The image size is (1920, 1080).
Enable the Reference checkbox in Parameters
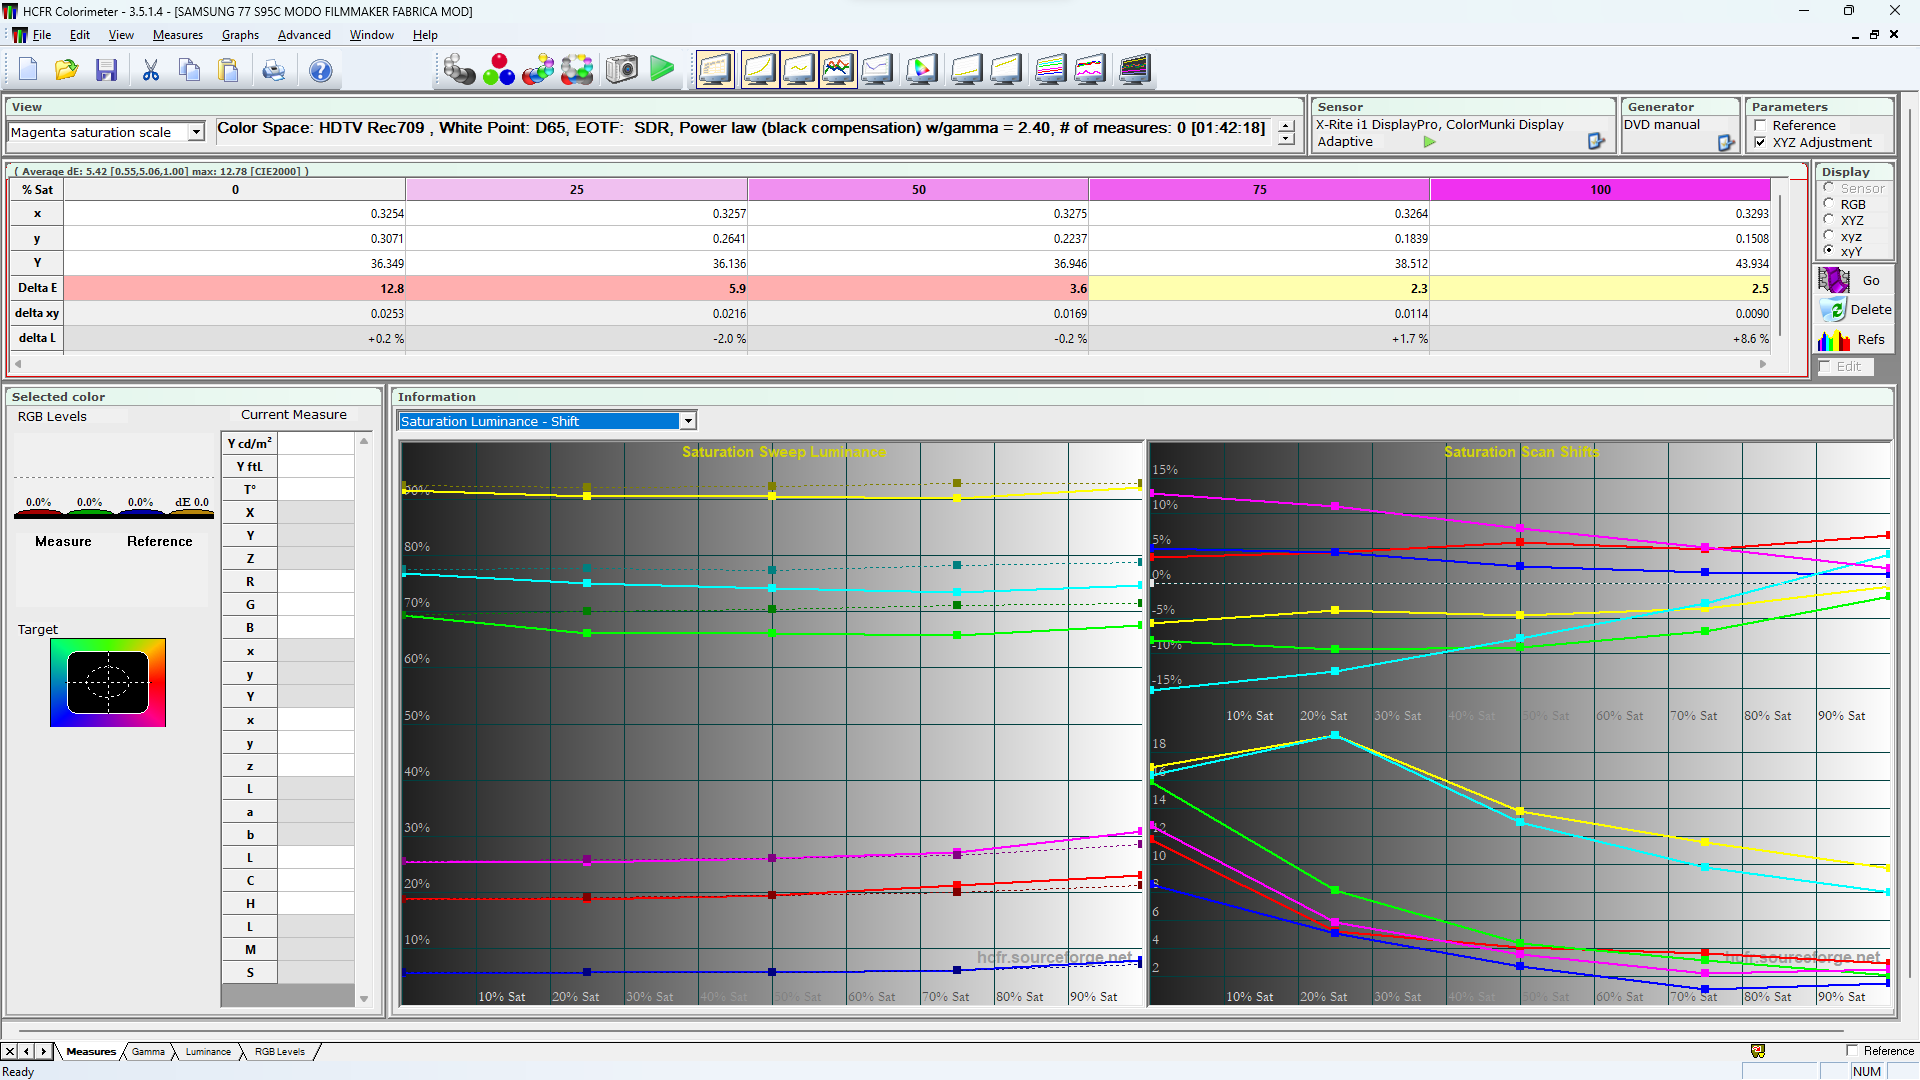[1761, 126]
